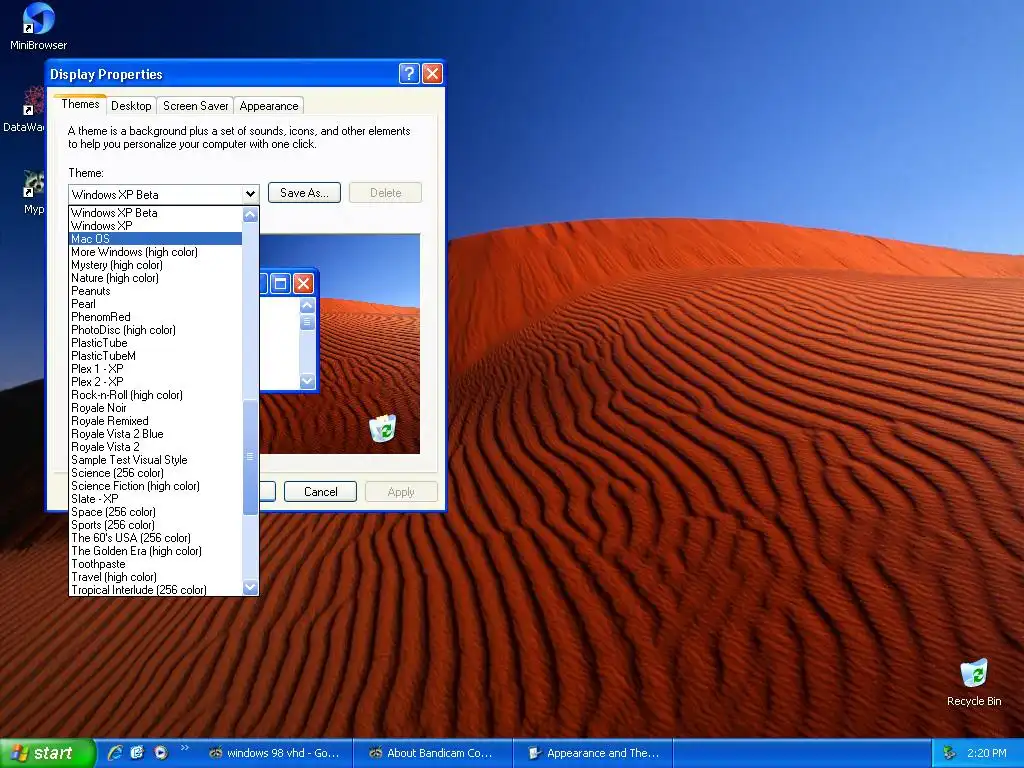
Task: Choose Nature (high color) theme
Action: (155, 278)
